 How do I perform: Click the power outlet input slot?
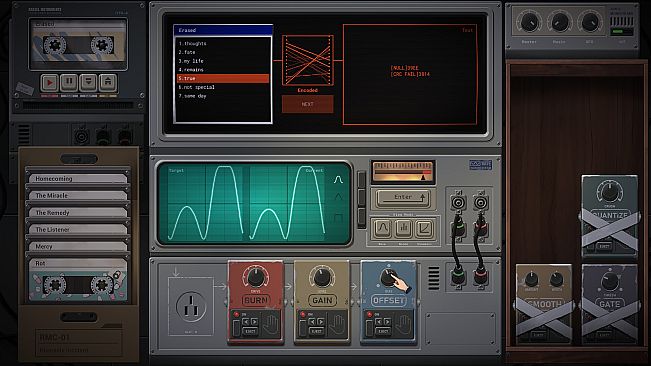pyautogui.click(x=191, y=306)
